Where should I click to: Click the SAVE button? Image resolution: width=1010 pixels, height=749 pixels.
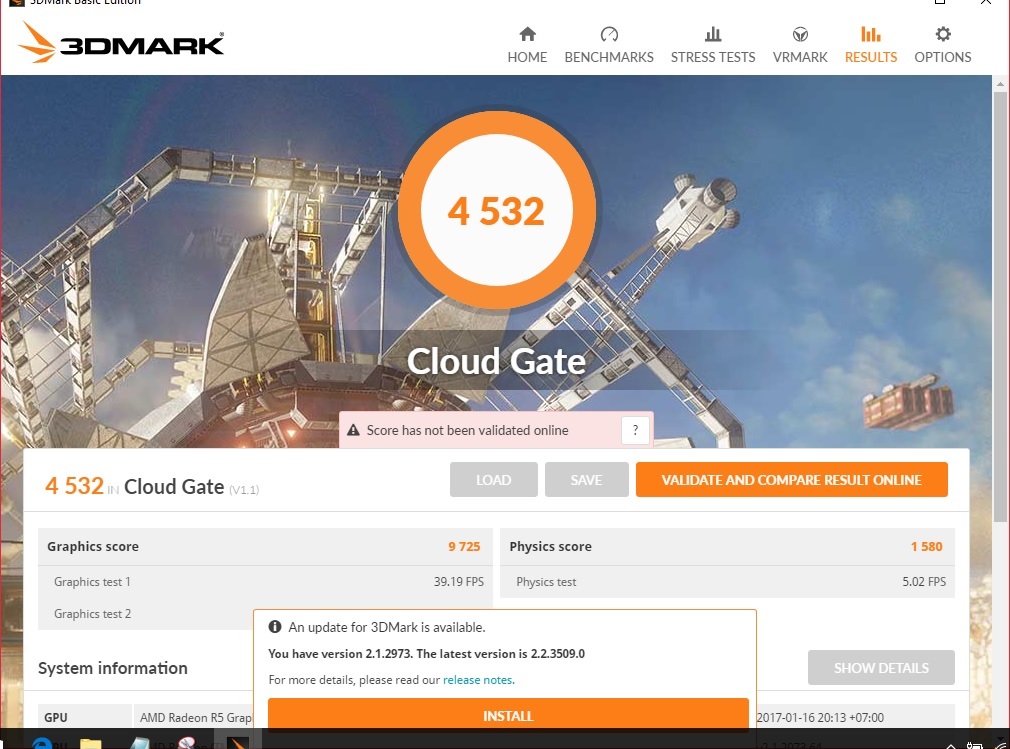[586, 480]
